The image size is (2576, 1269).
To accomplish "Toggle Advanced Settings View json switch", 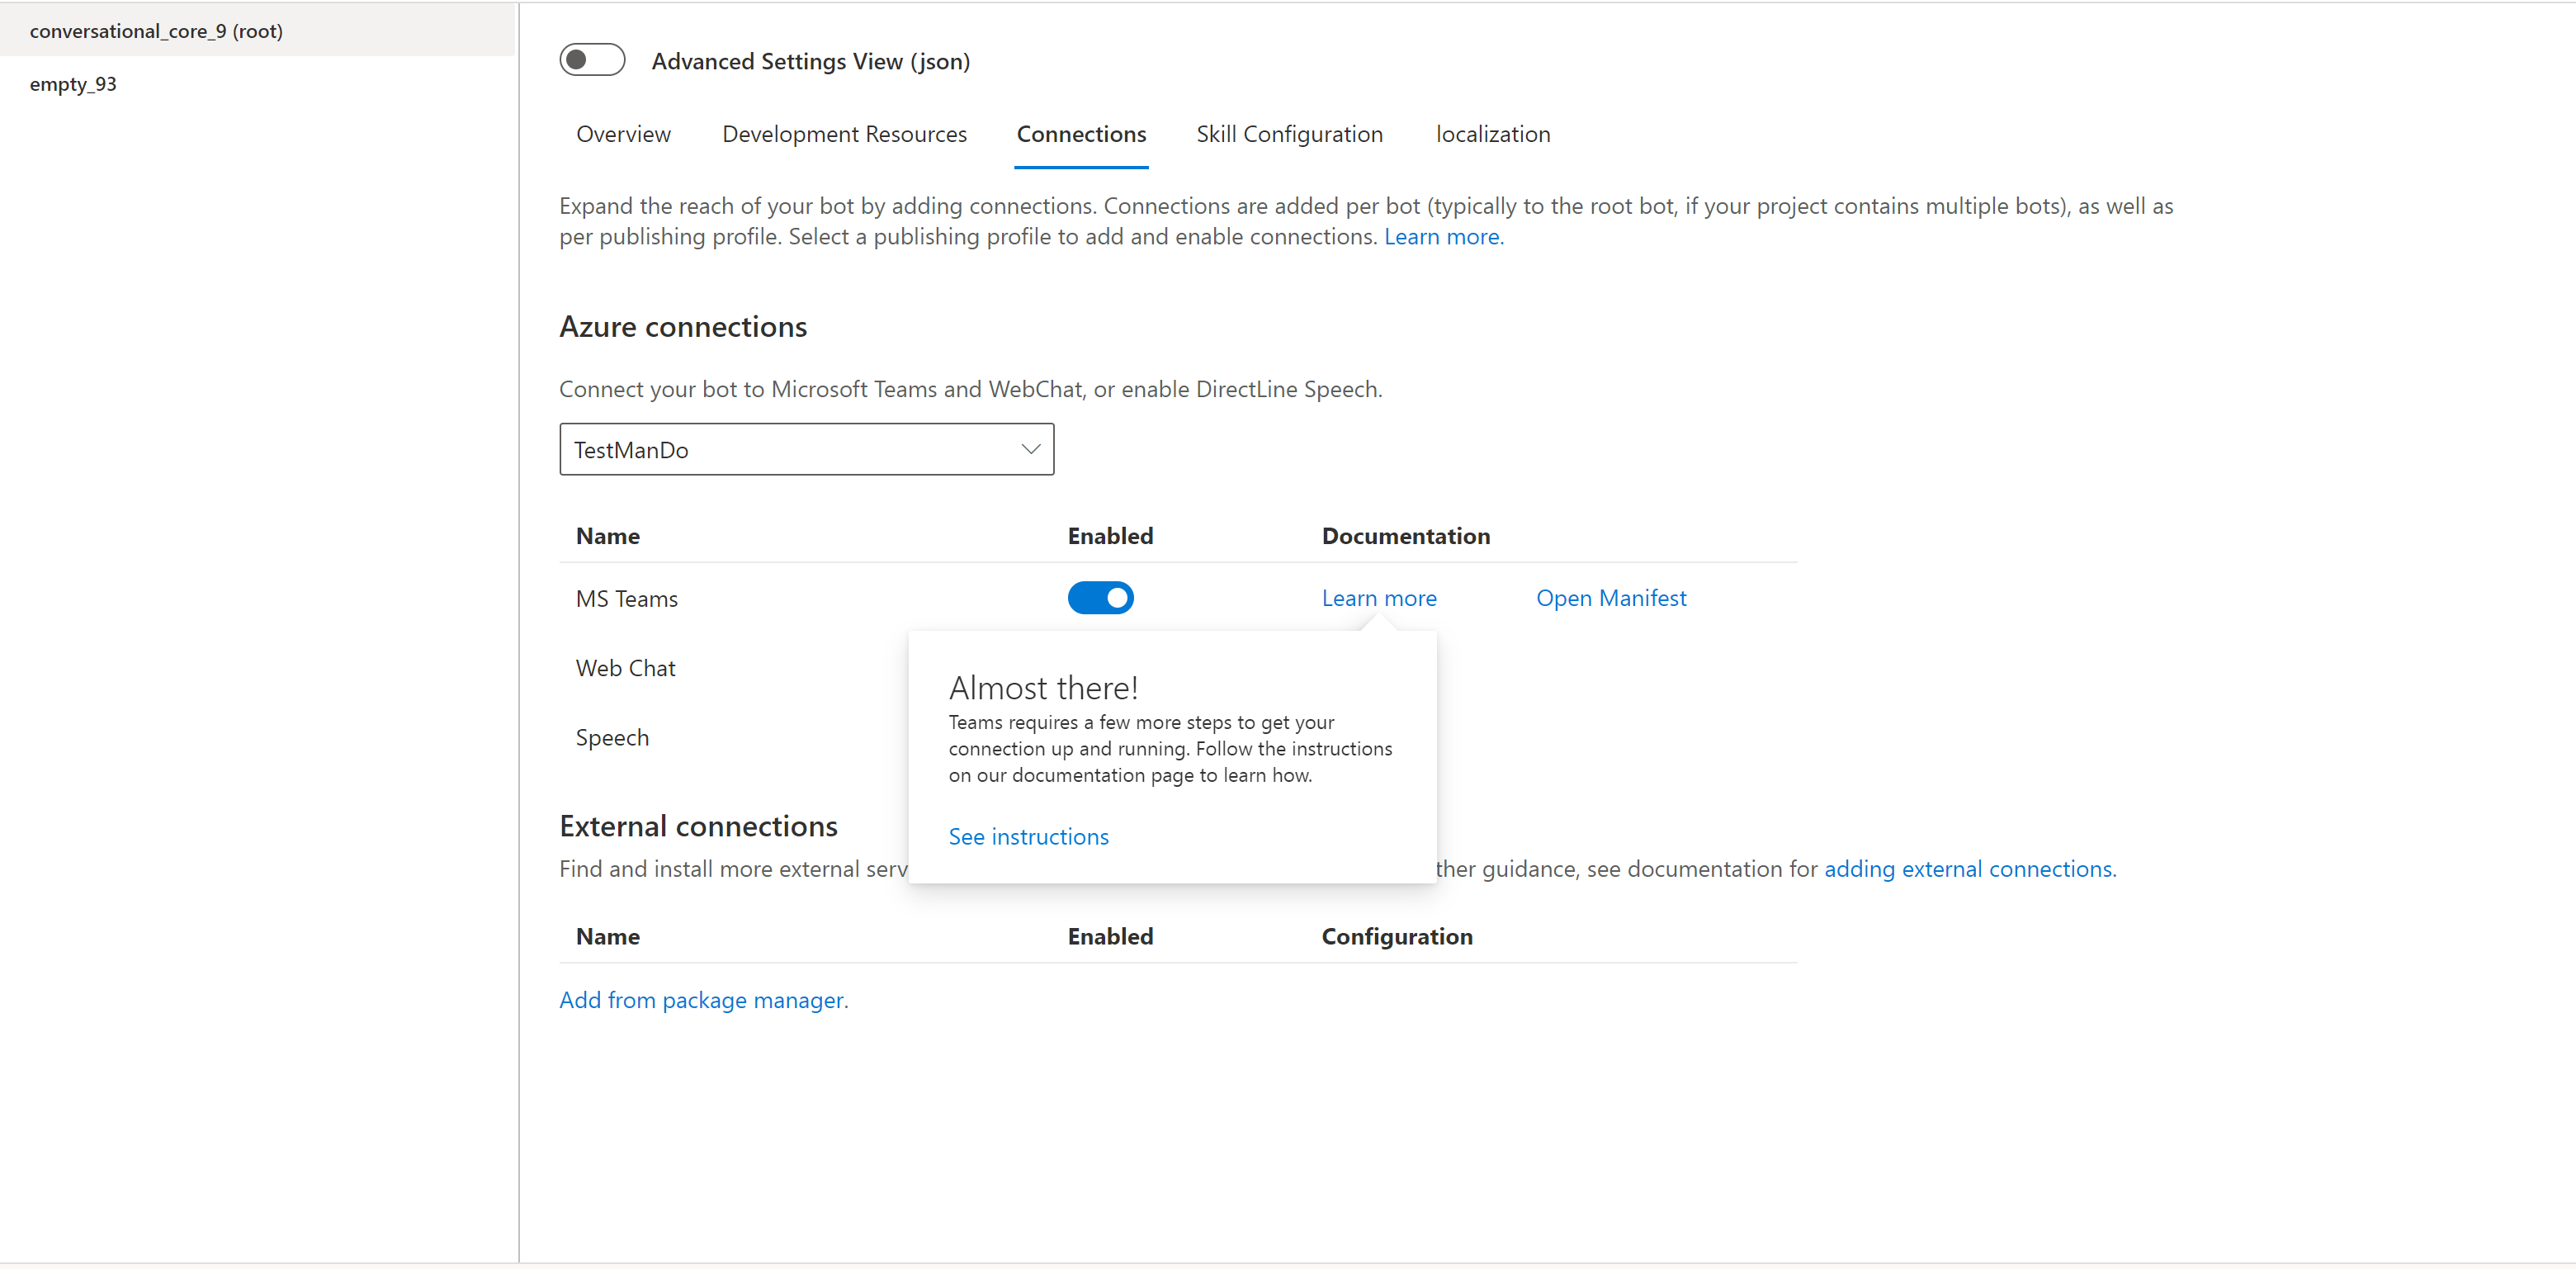I will point(592,60).
